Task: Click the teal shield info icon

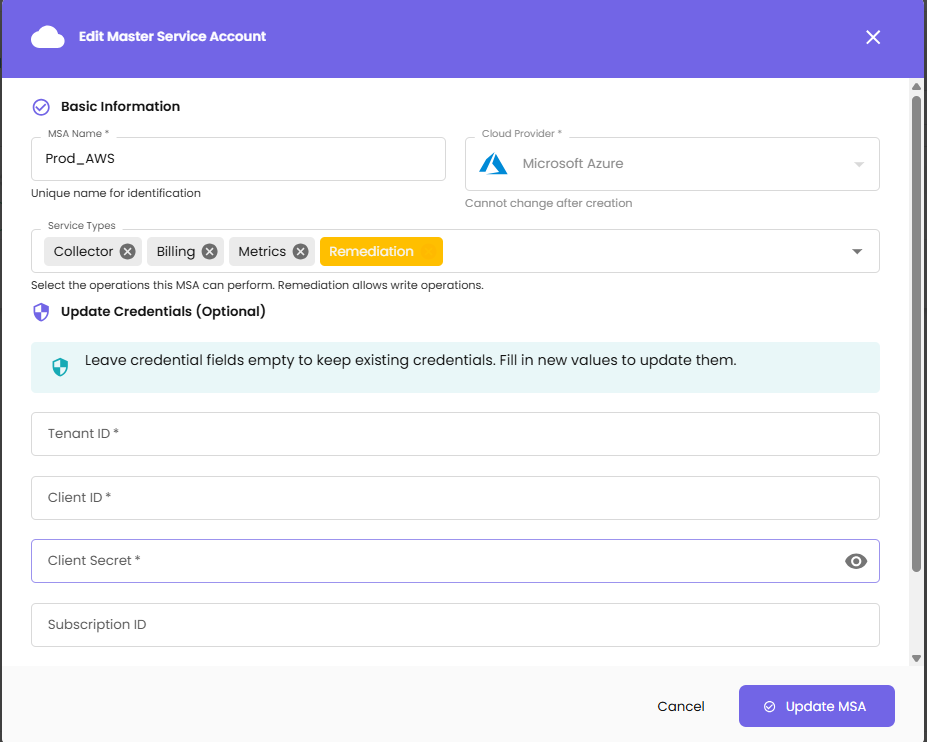Action: tap(60, 367)
